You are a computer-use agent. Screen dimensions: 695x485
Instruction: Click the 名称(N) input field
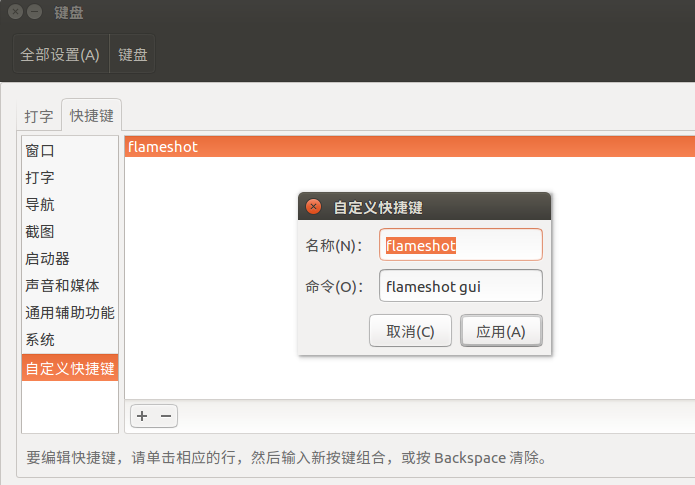(461, 245)
